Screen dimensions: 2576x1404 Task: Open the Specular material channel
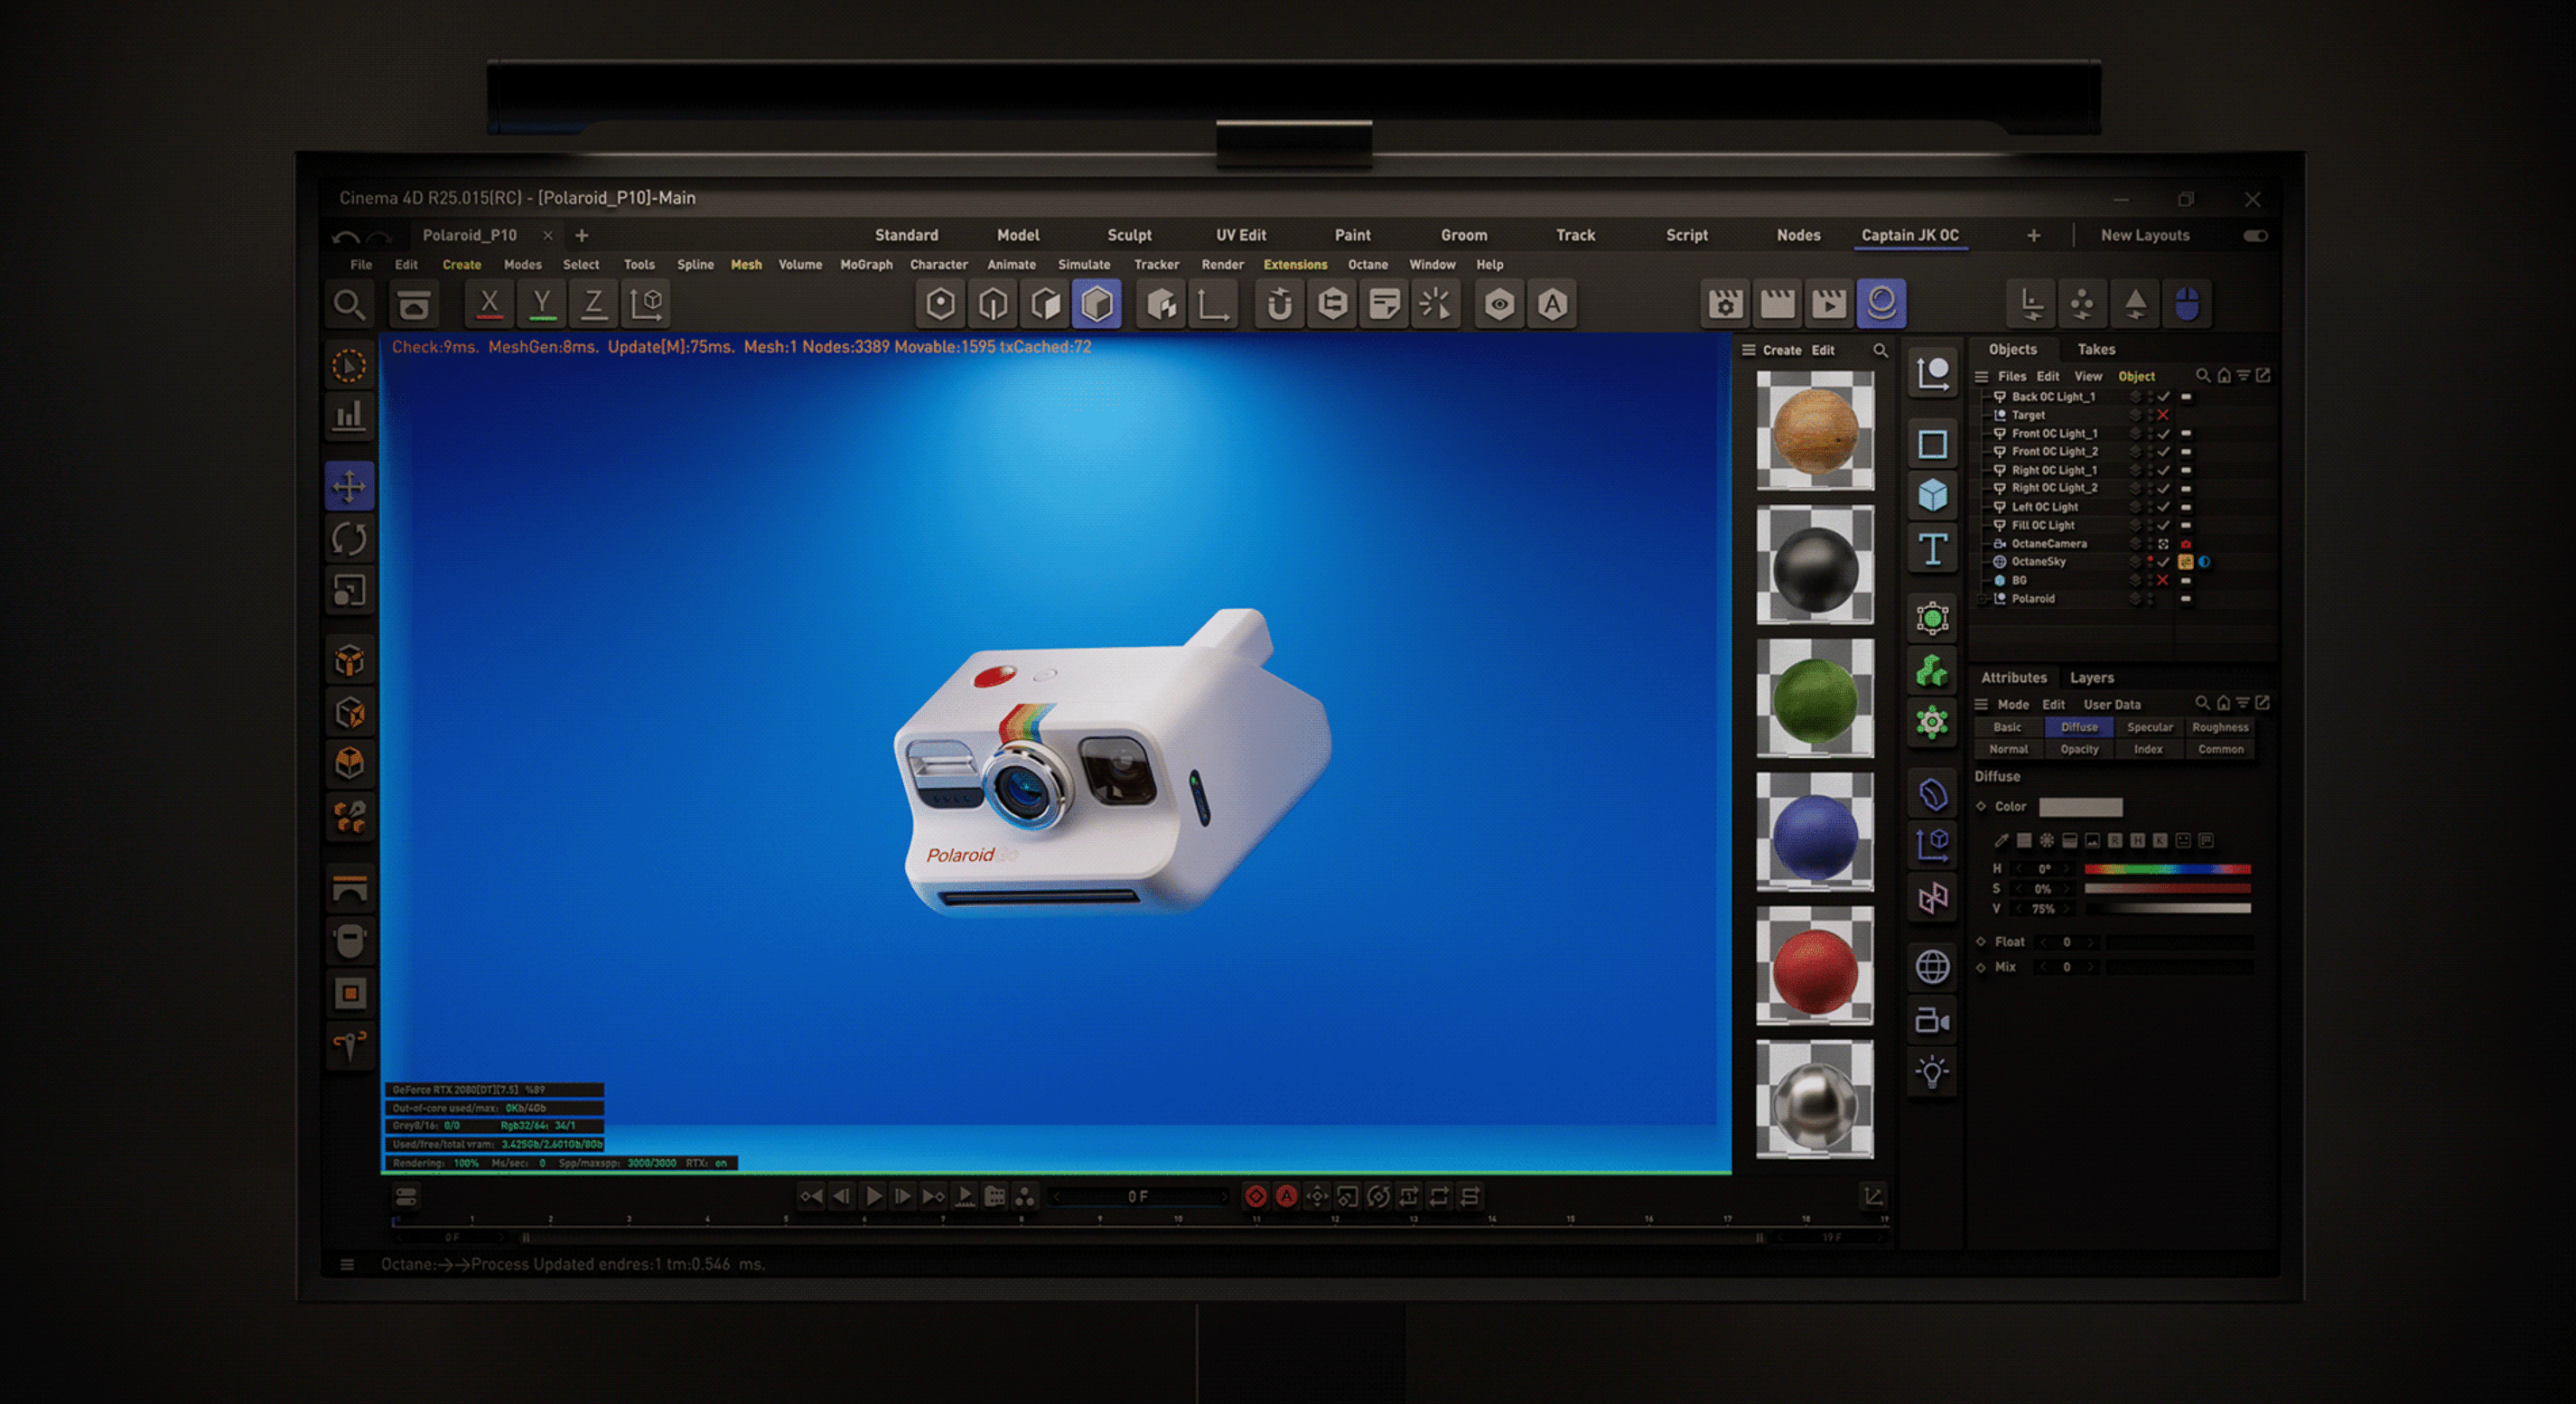click(2149, 727)
